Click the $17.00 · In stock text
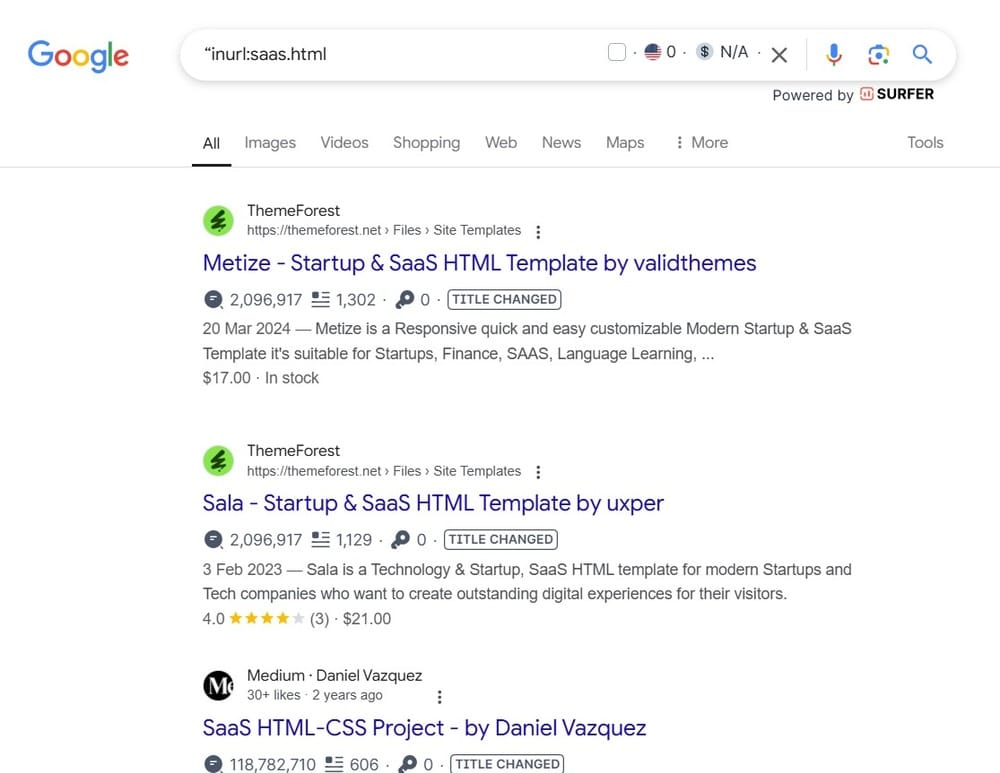The height and width of the screenshot is (773, 1000). tap(260, 378)
